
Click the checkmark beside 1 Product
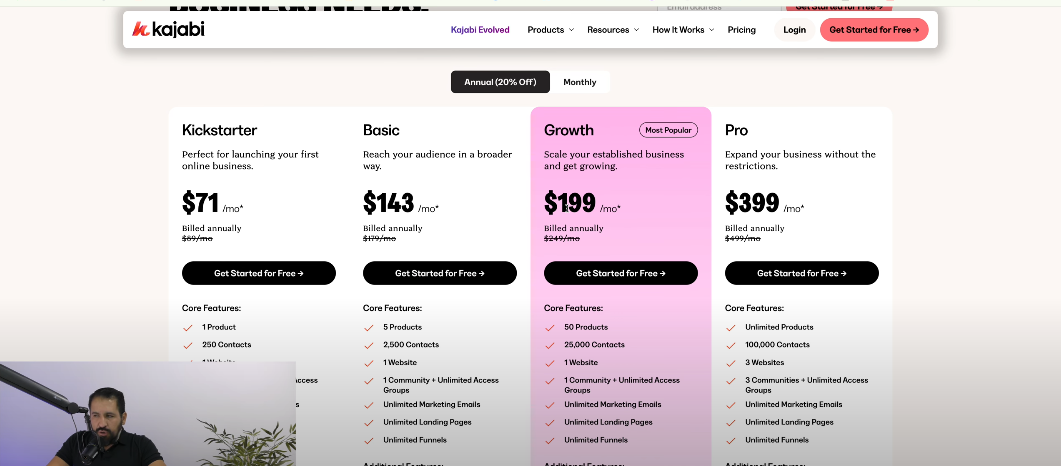pyautogui.click(x=187, y=328)
